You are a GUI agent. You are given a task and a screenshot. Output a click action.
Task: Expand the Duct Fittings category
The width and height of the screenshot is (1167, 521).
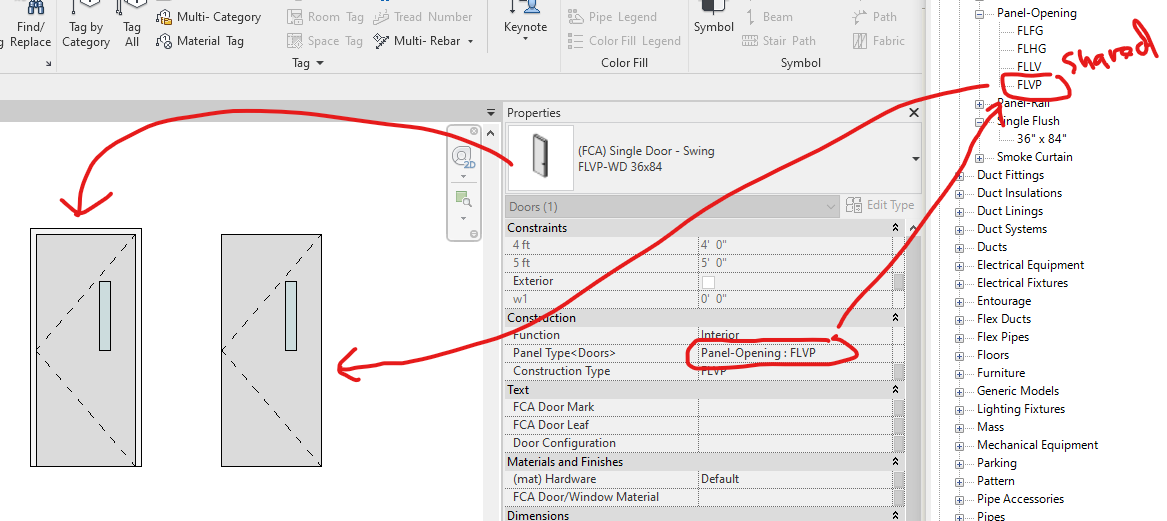960,176
